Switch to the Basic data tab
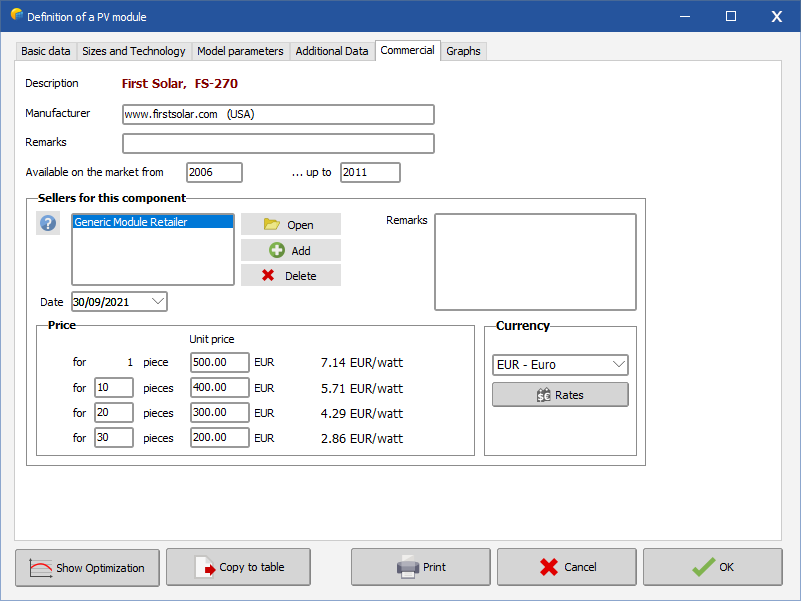Viewport: 801px width, 601px height. 46,51
